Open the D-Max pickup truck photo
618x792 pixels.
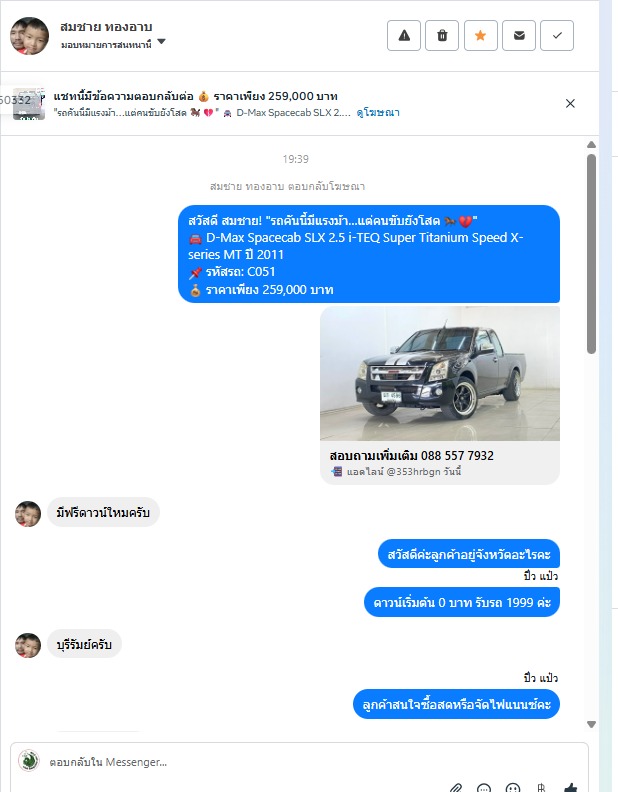coord(440,374)
